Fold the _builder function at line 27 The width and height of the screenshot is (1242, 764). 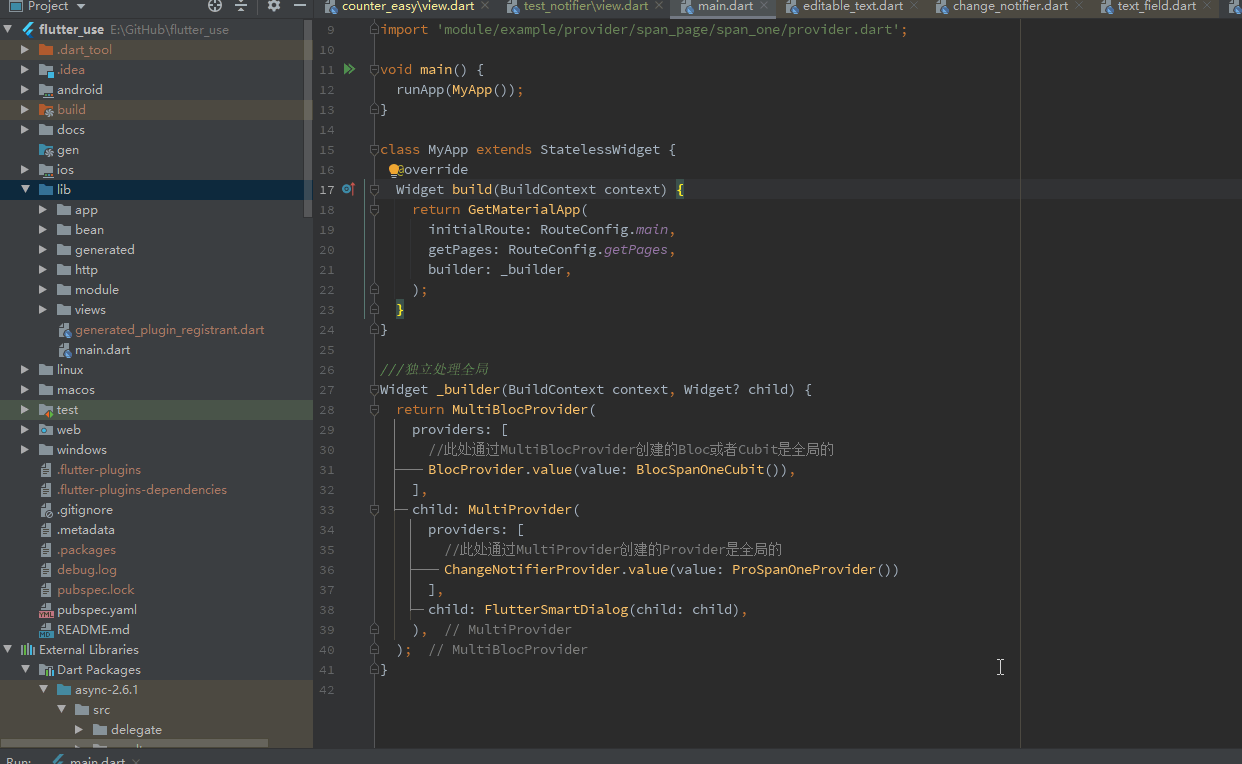tap(374, 389)
